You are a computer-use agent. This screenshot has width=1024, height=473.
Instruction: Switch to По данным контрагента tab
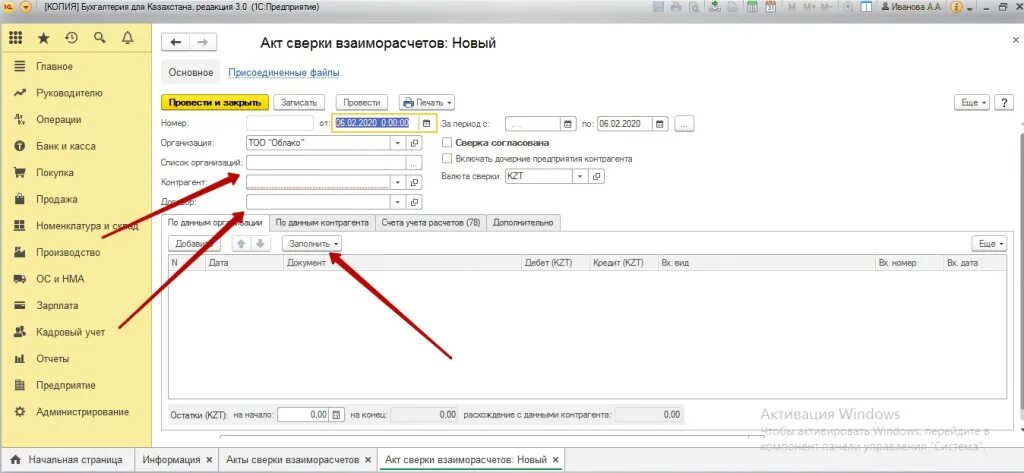point(323,223)
